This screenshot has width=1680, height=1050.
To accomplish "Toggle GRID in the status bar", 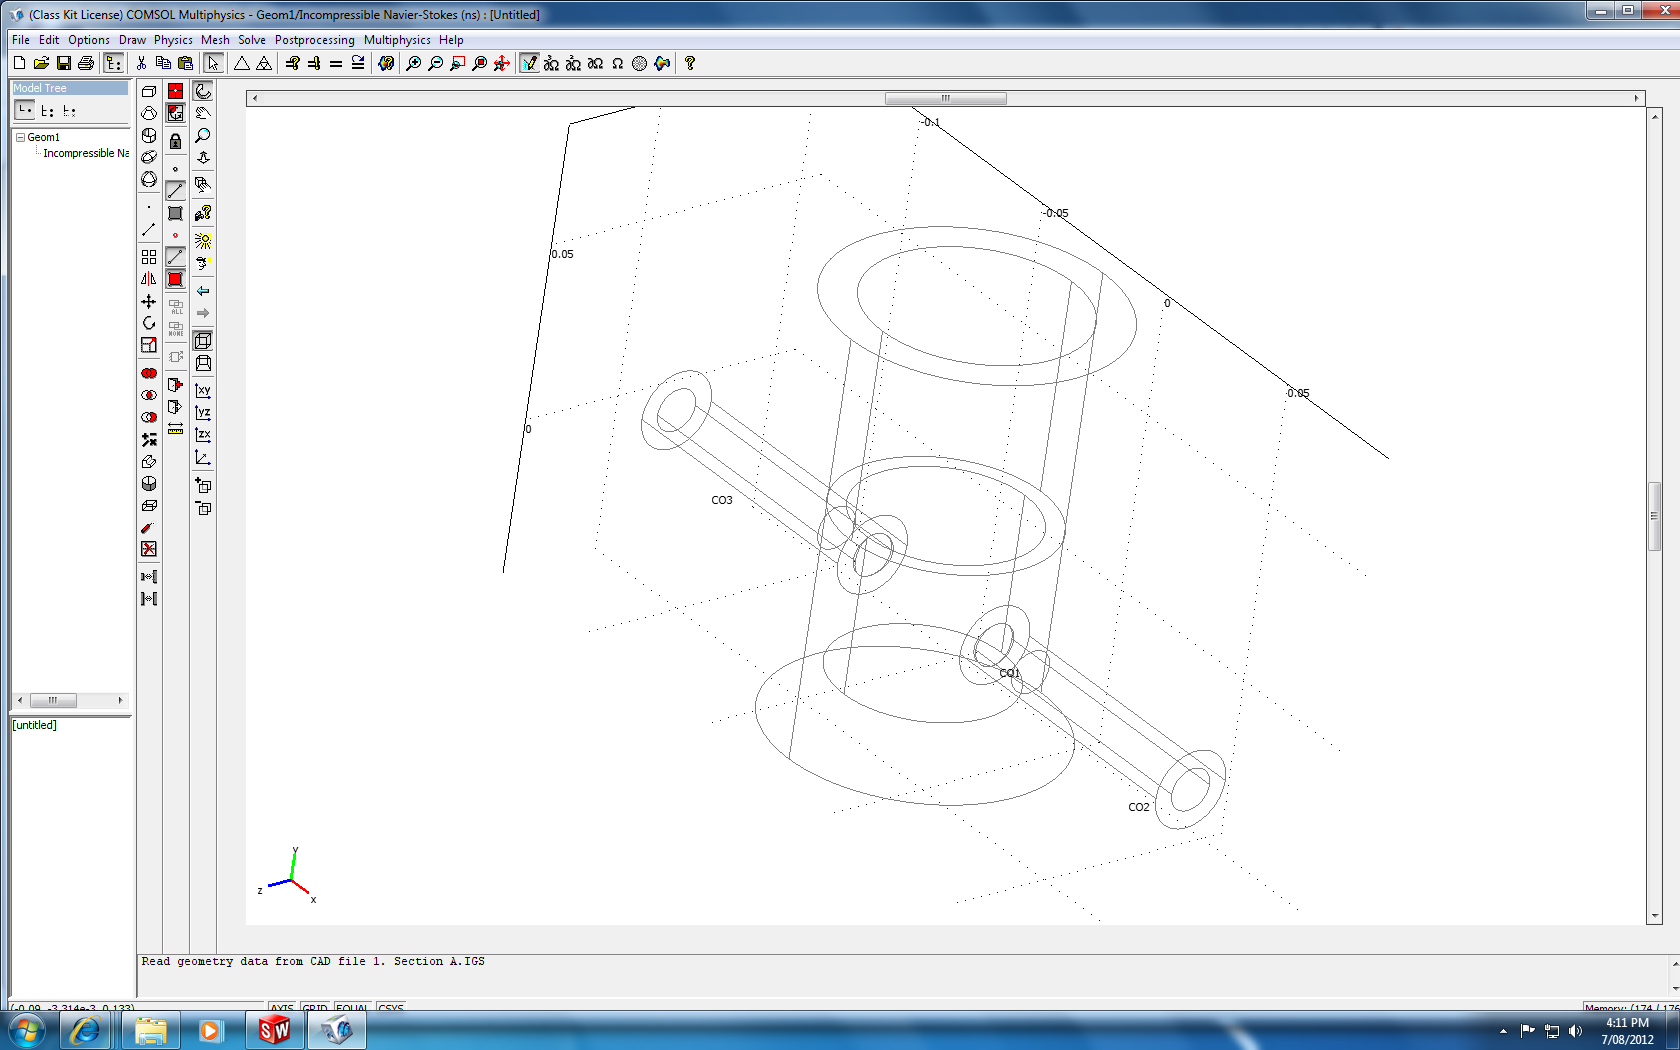I will (315, 1008).
